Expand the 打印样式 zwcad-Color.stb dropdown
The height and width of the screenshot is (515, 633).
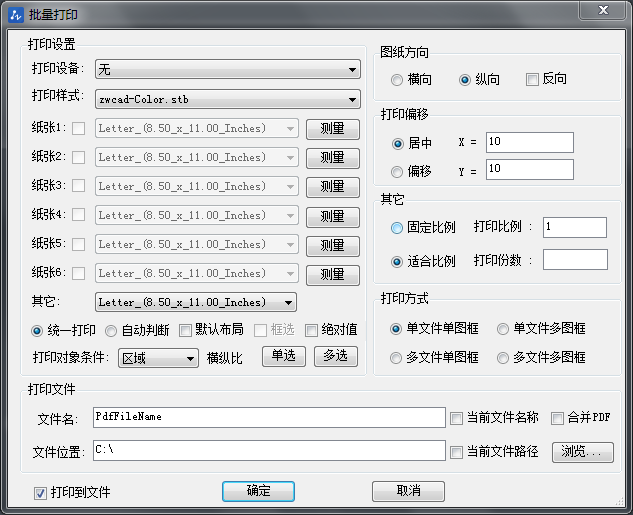click(227, 99)
